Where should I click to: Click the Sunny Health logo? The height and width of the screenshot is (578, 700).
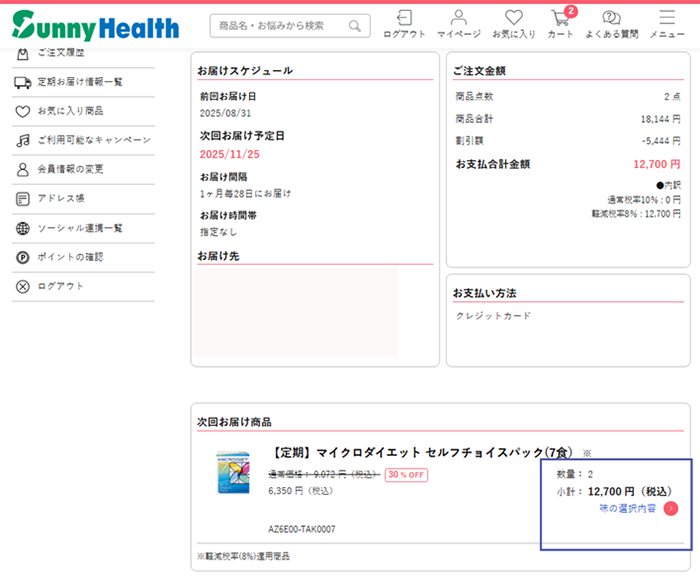pos(96,25)
